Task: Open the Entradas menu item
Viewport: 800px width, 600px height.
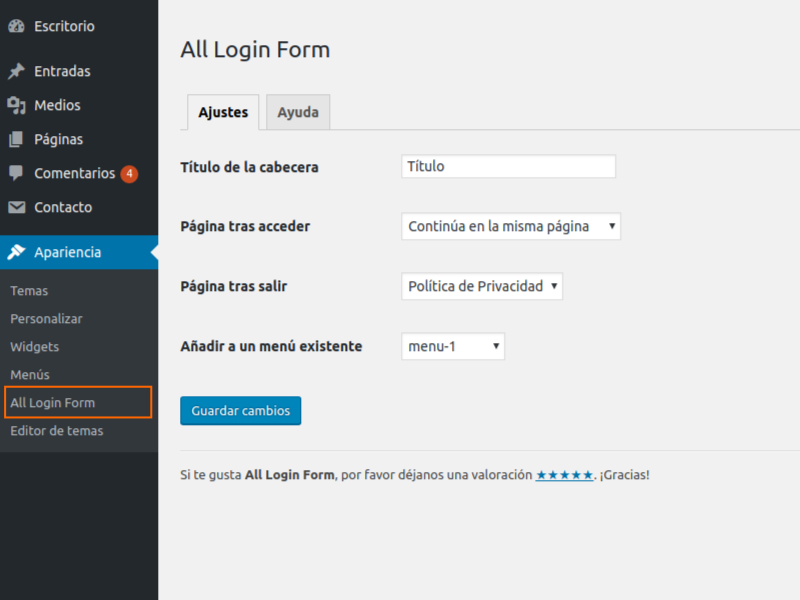Action: (x=79, y=71)
